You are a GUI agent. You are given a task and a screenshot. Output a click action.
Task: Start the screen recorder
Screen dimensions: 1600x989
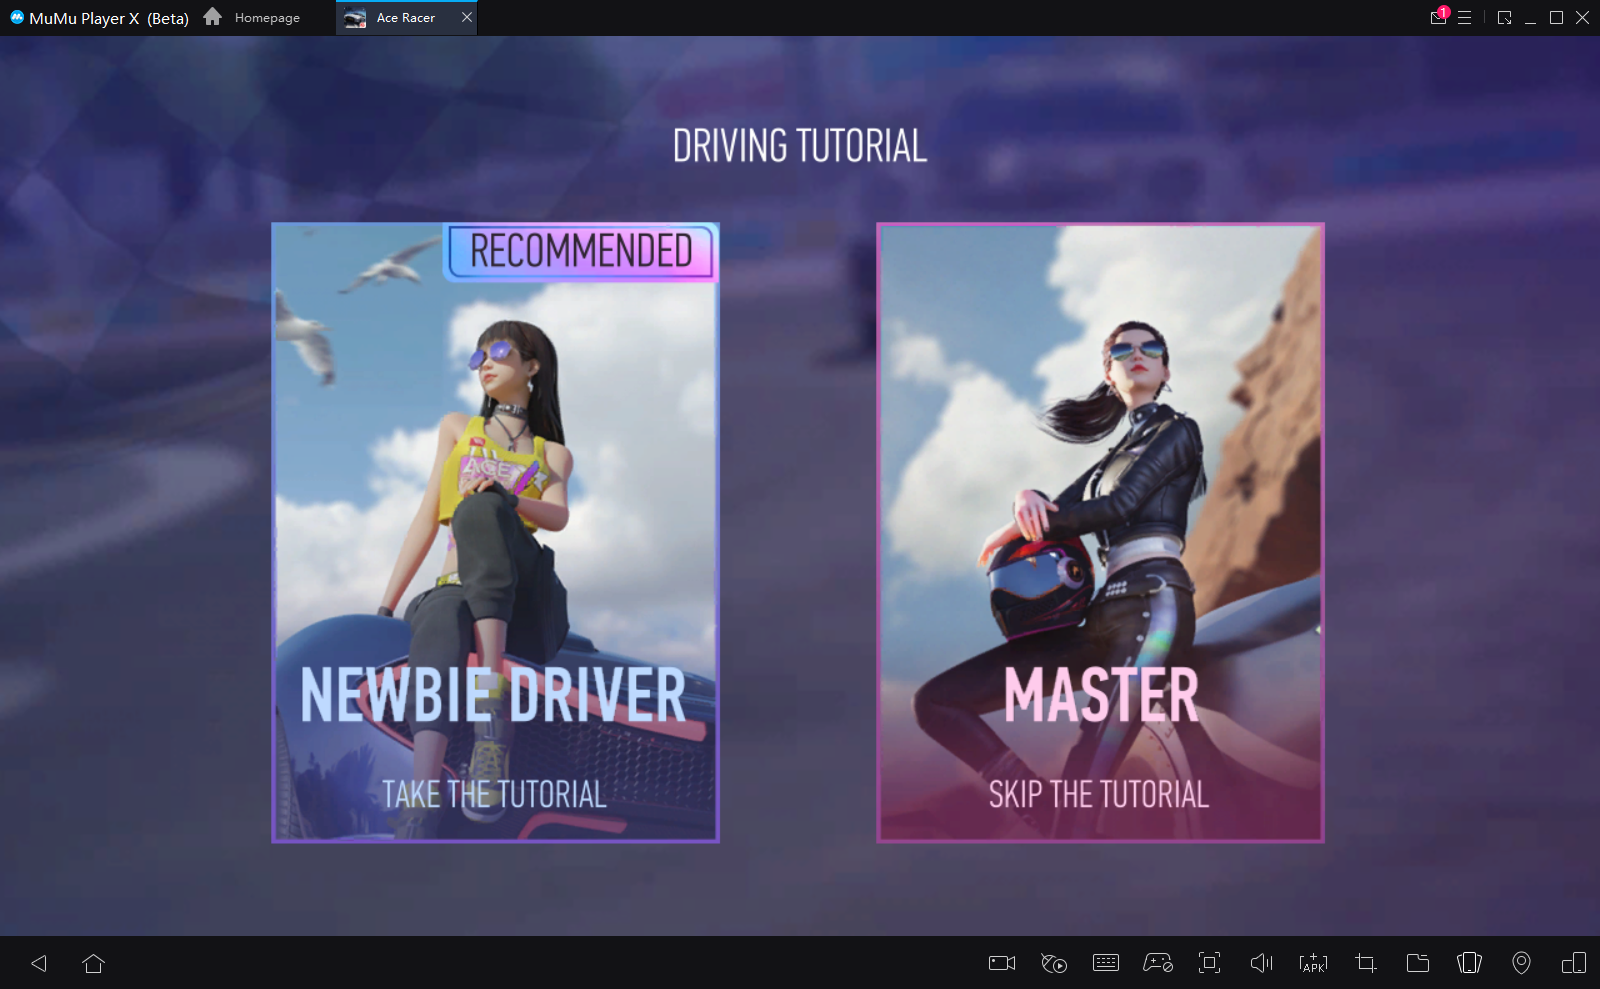[1002, 963]
